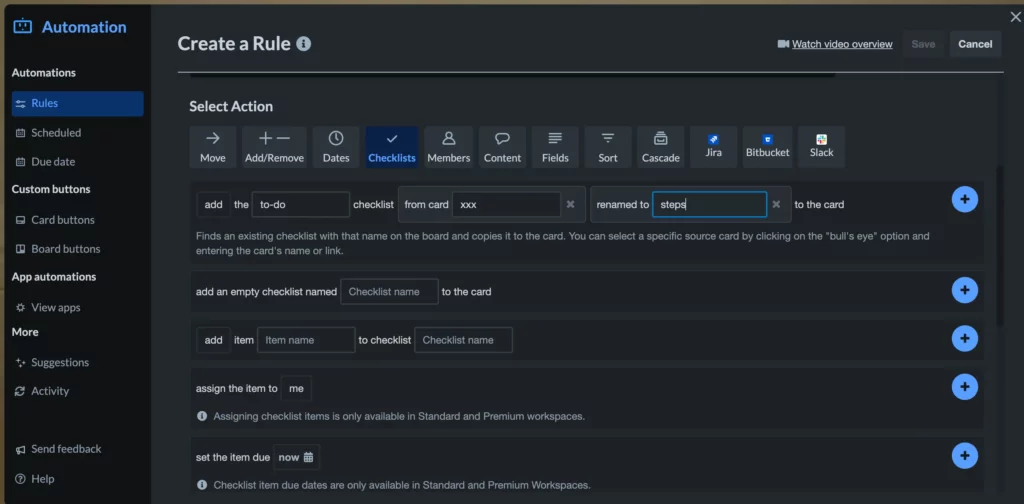
Task: Add the set item due action with plus button
Action: pyautogui.click(x=965, y=455)
